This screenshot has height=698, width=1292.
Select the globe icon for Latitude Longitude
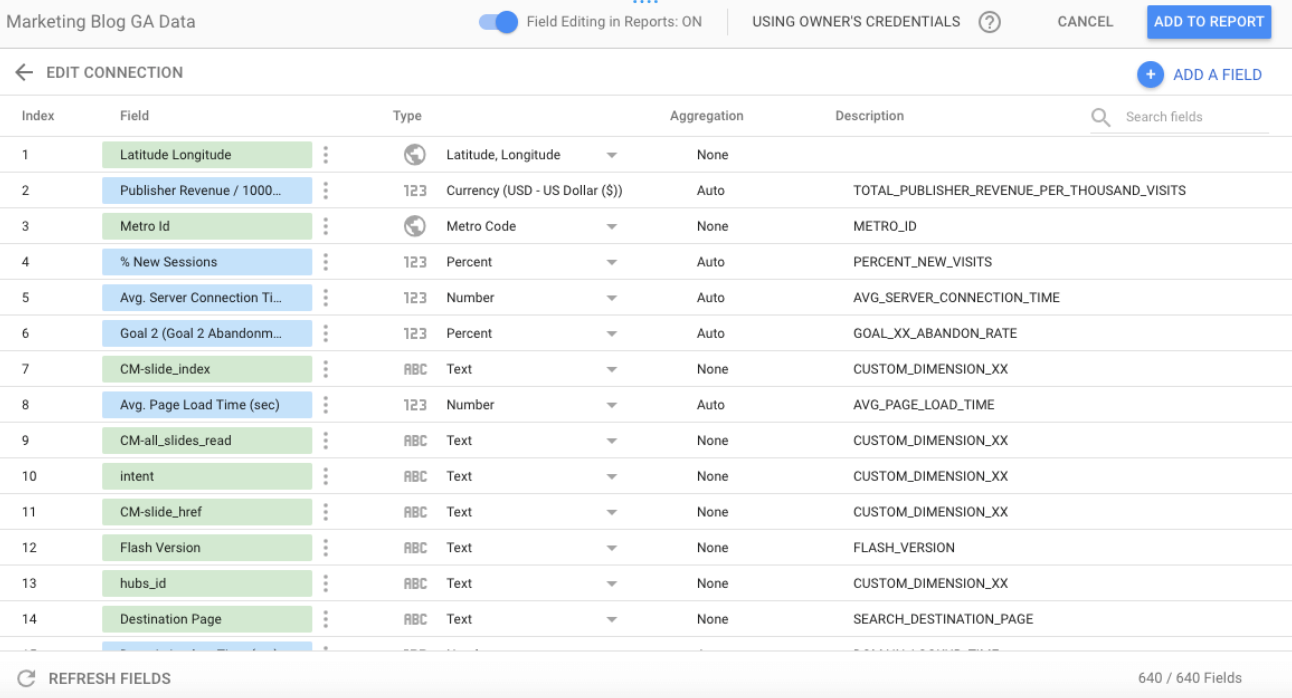pyautogui.click(x=415, y=154)
